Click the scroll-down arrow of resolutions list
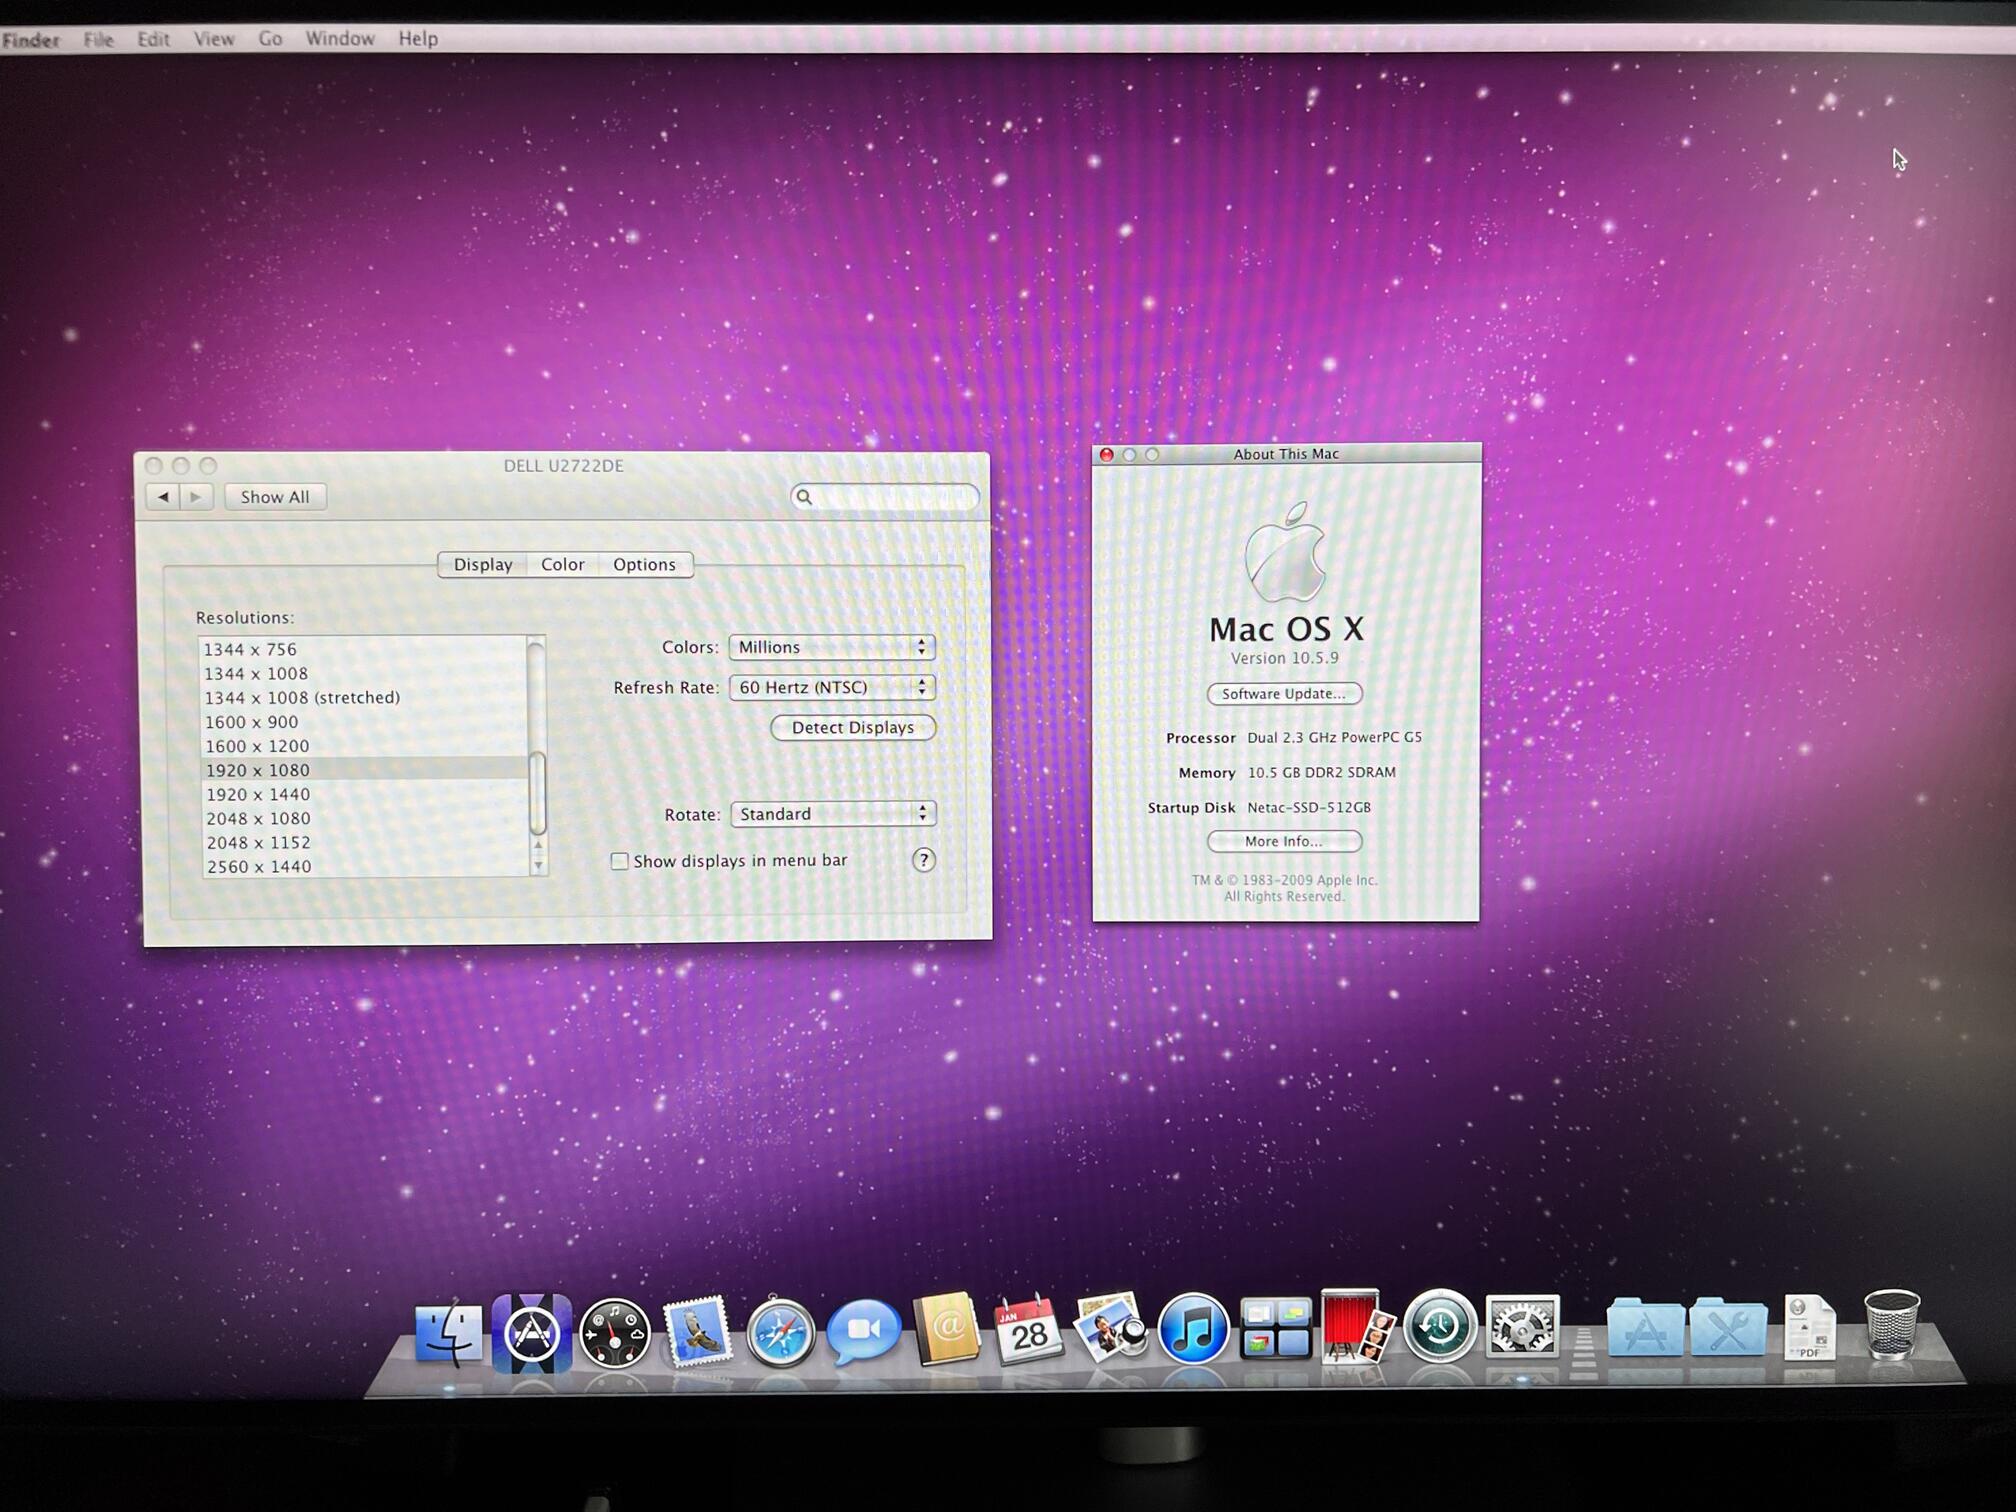2016x1512 pixels. 538,865
